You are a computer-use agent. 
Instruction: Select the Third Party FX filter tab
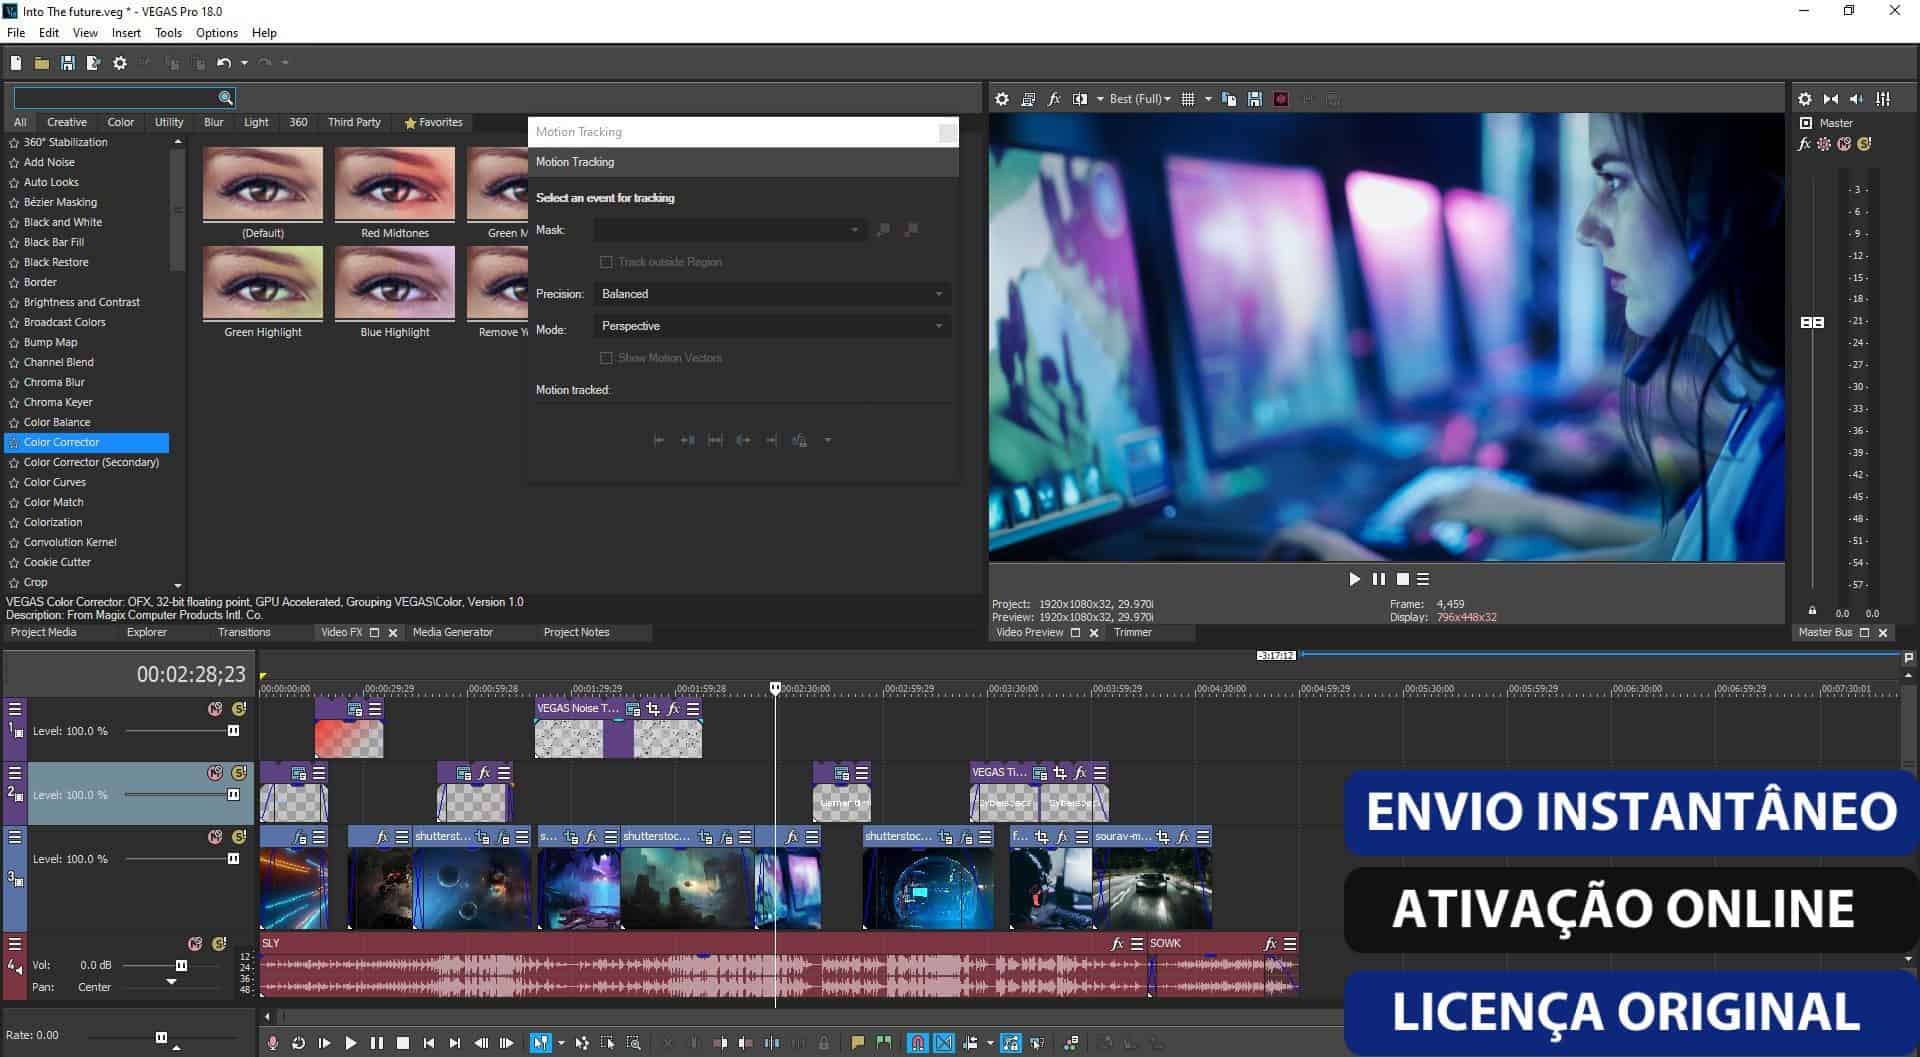pos(354,122)
